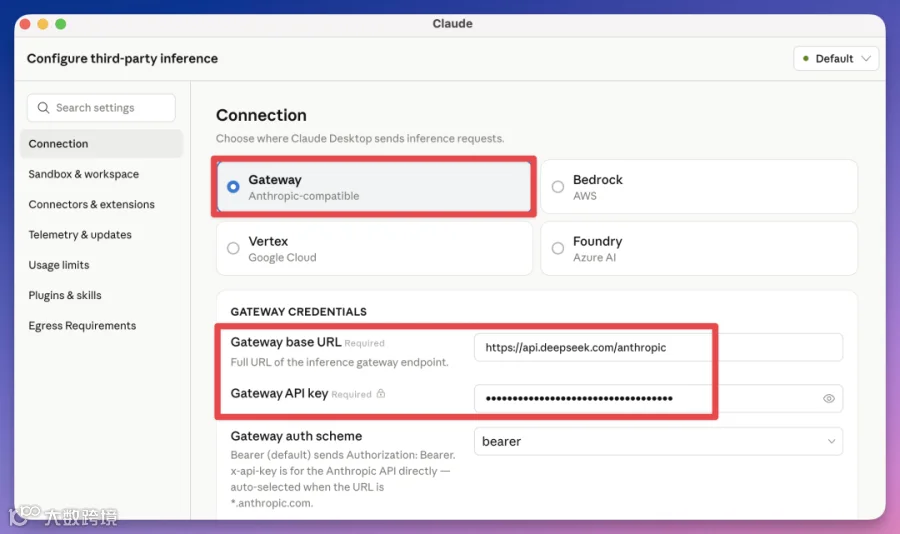Click the Gateway auth scheme label
Screen dimensions: 900x534
point(296,436)
